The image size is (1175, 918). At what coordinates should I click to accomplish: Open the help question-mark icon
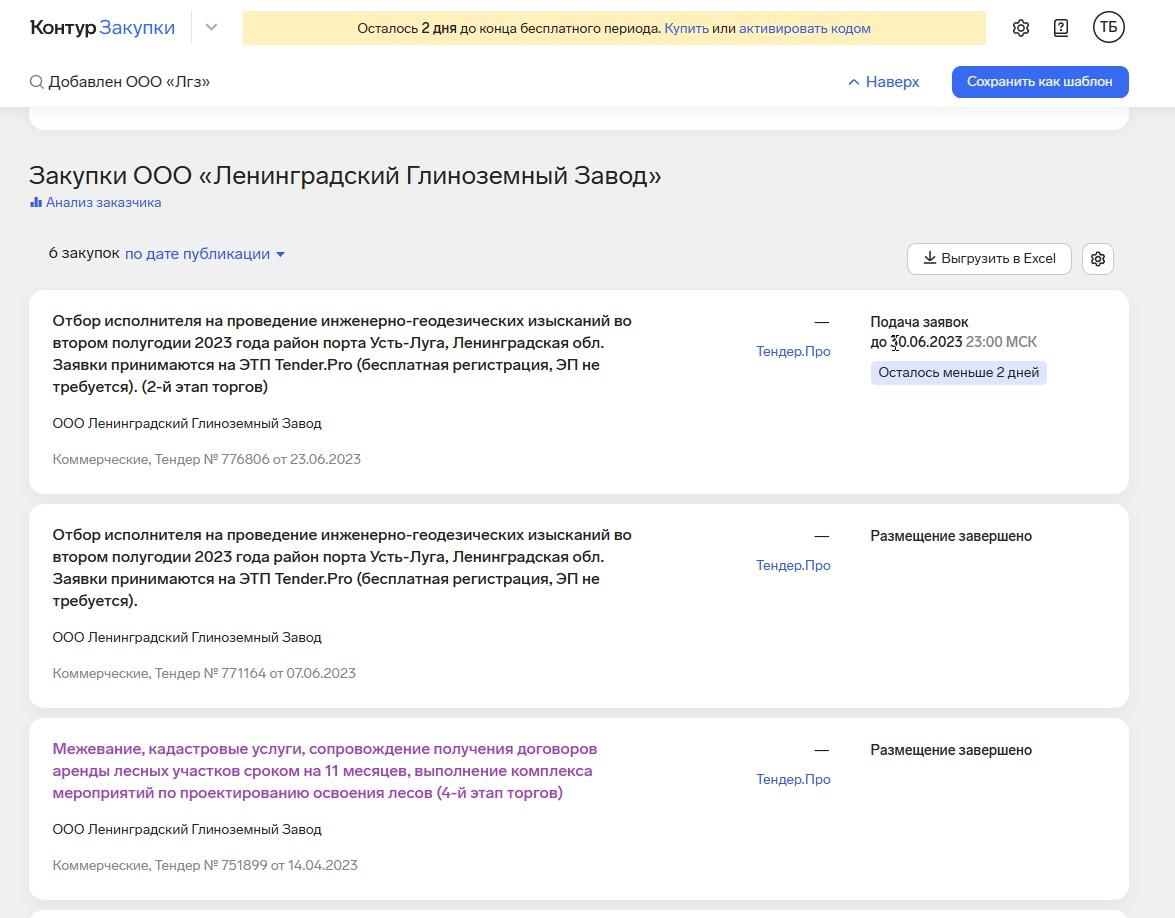[x=1060, y=28]
